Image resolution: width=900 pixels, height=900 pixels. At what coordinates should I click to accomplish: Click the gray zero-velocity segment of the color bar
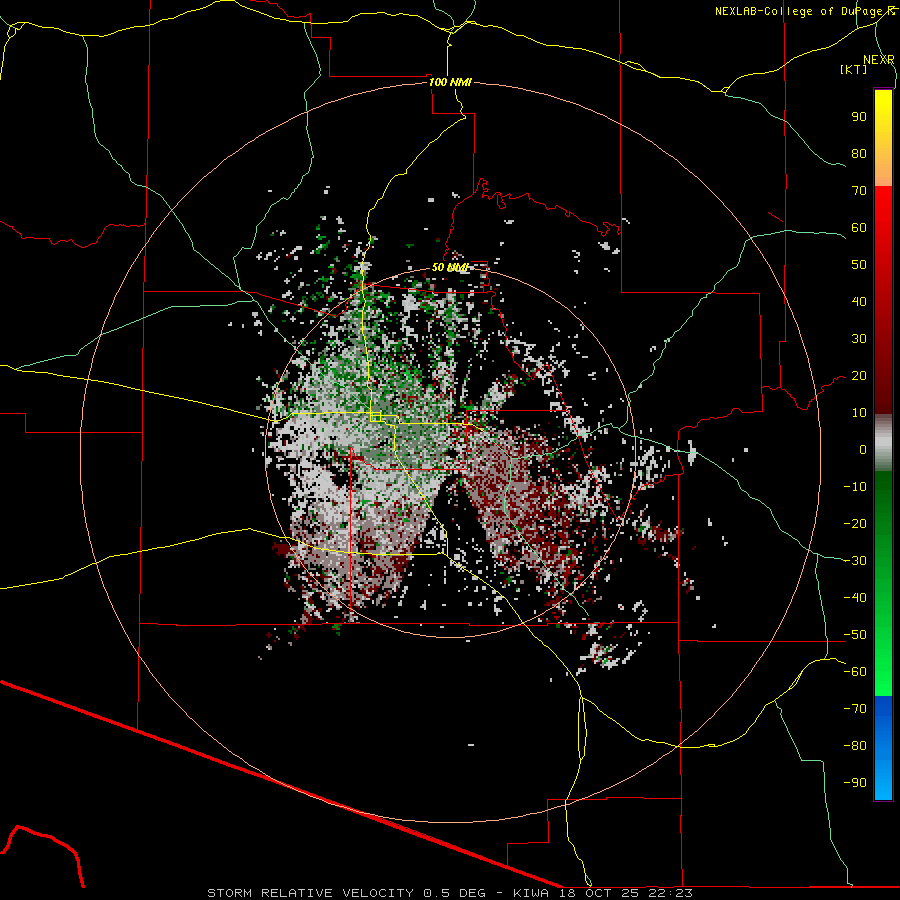(x=883, y=443)
